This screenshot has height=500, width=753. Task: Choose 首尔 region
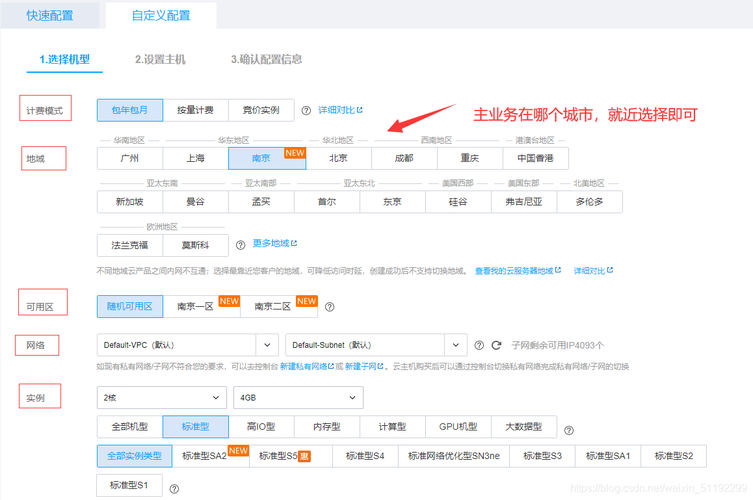click(x=327, y=202)
